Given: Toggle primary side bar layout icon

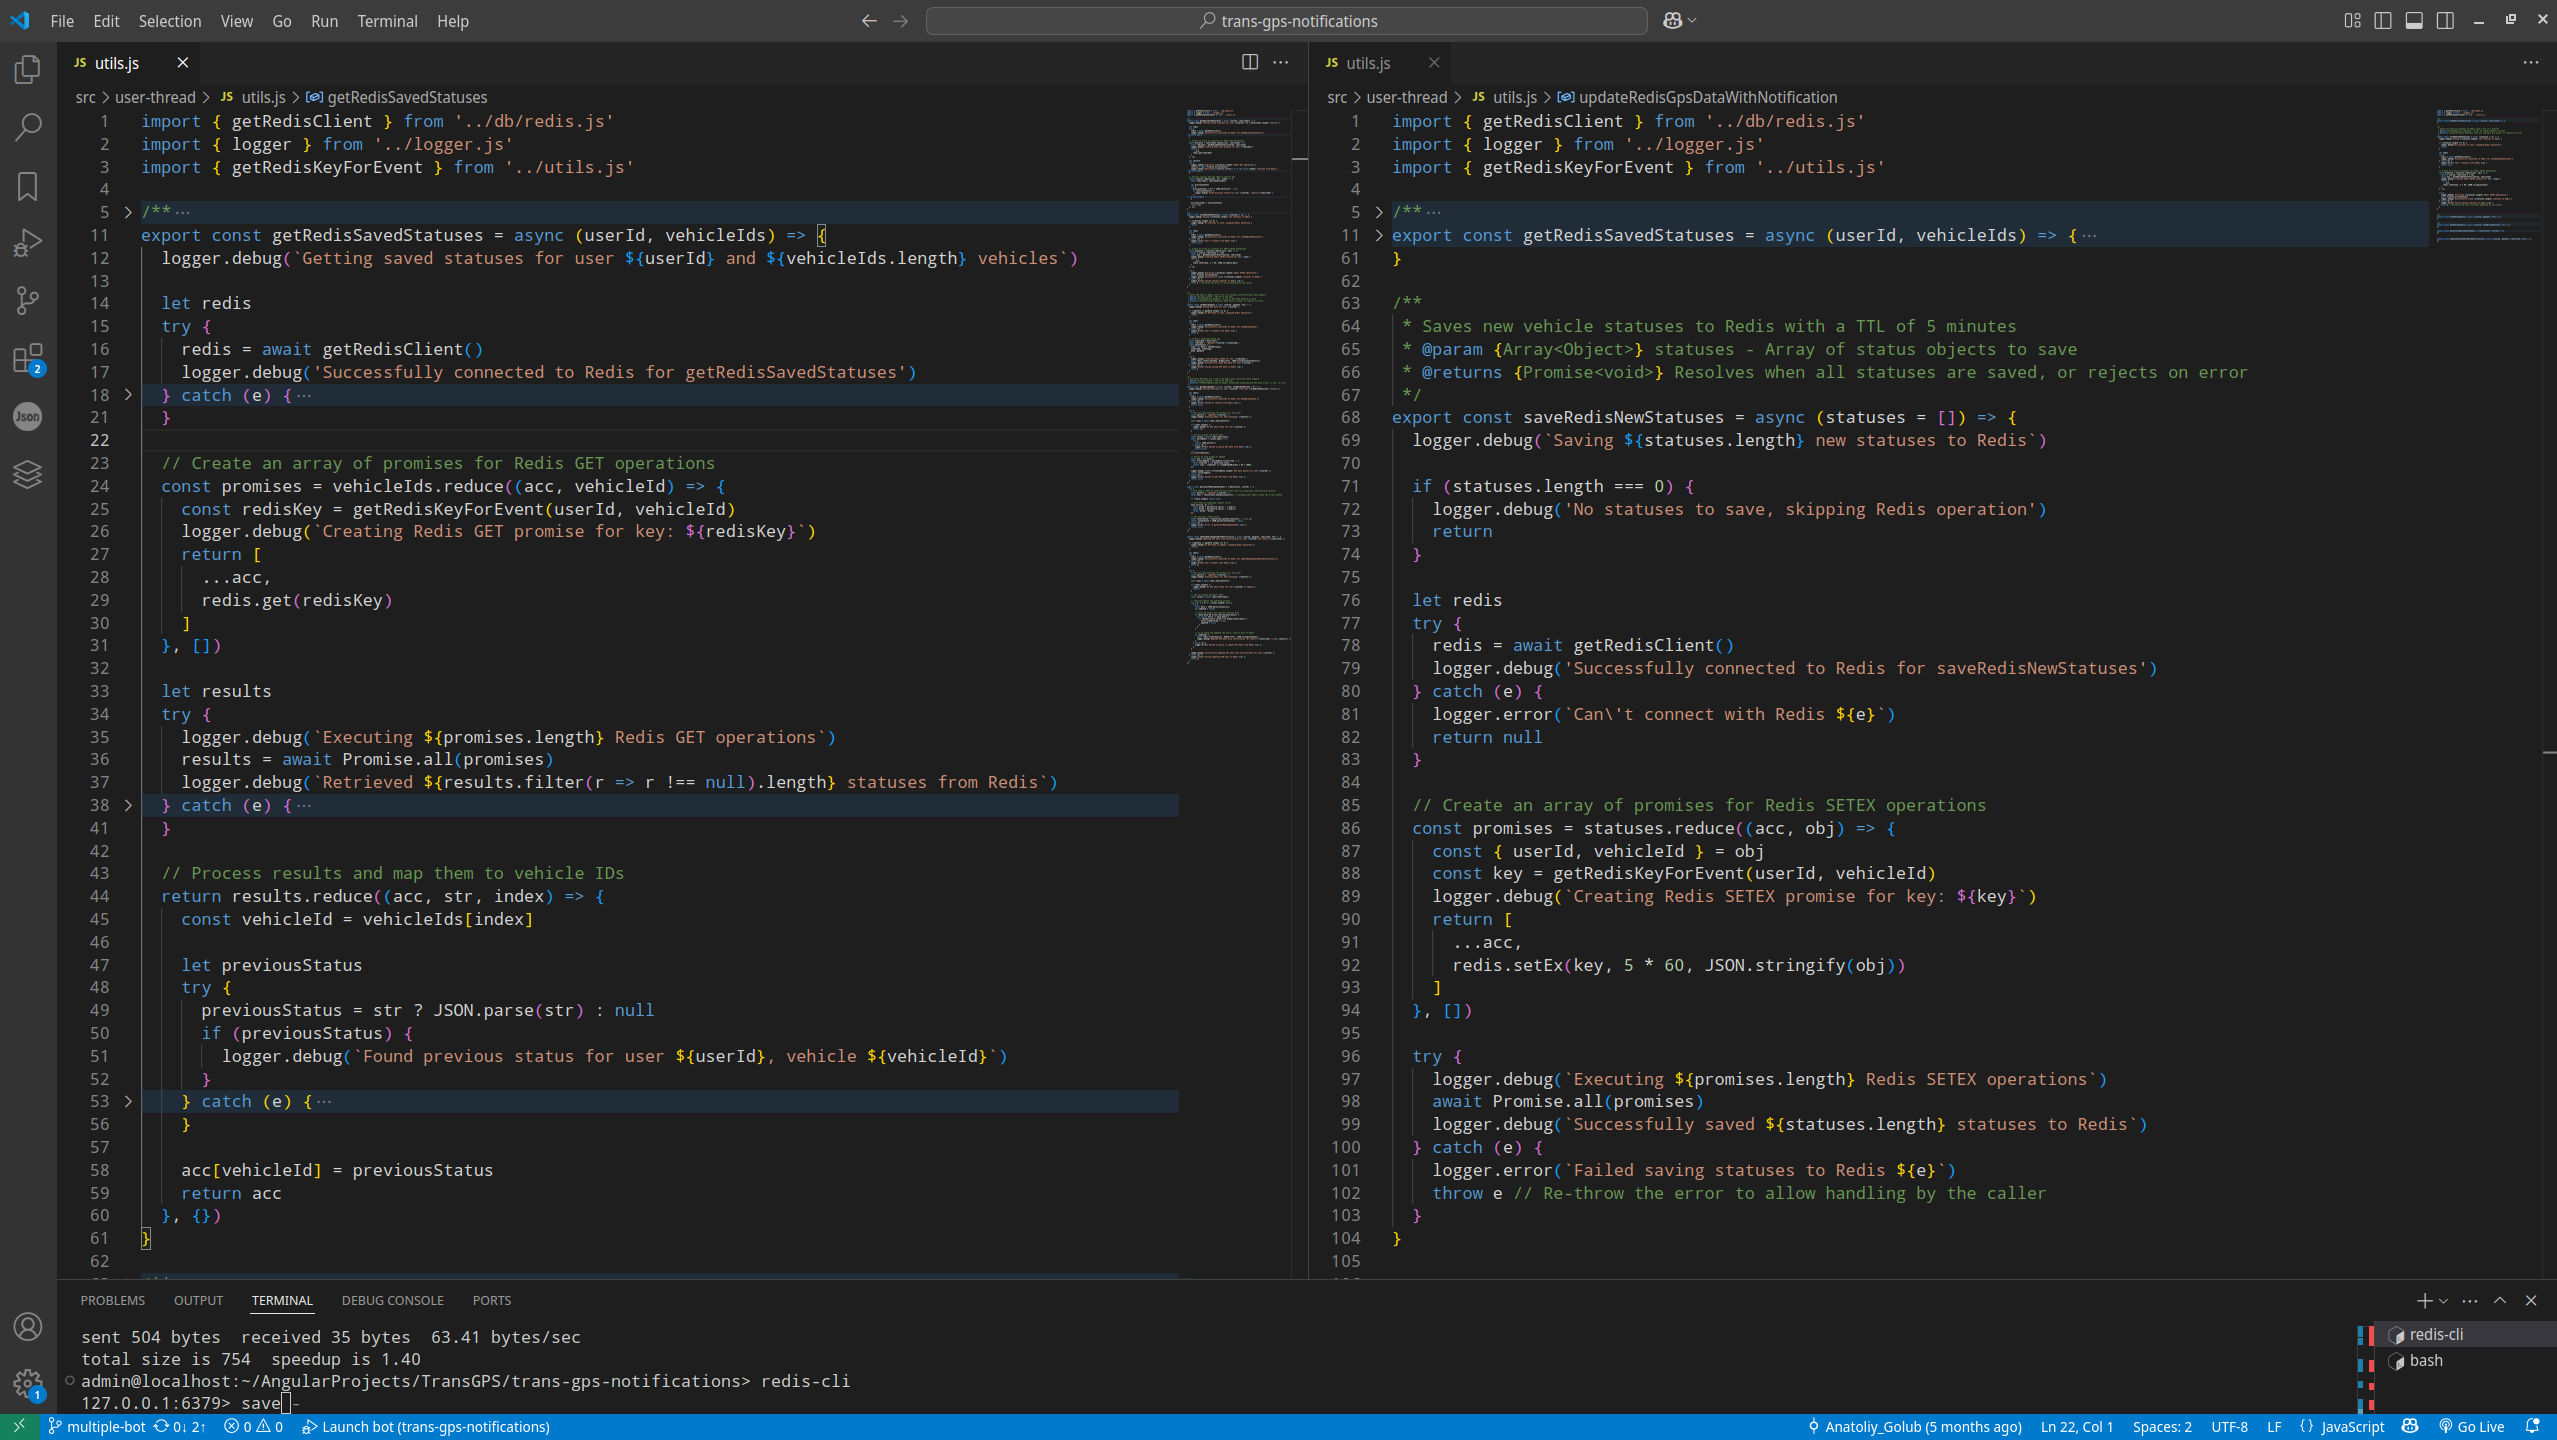Looking at the screenshot, I should [2383, 21].
